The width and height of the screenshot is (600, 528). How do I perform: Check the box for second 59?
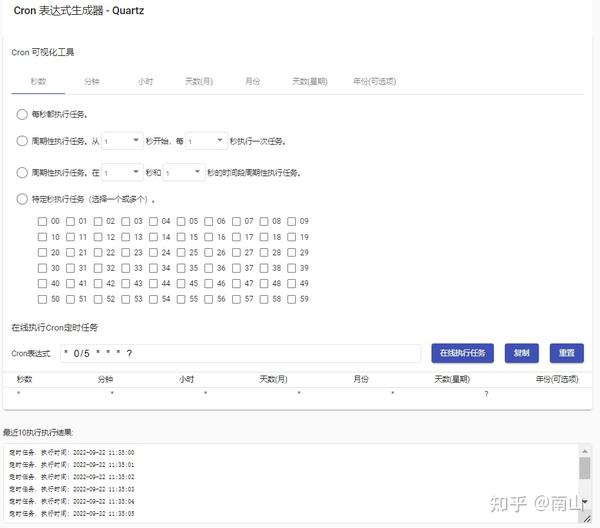pos(292,299)
